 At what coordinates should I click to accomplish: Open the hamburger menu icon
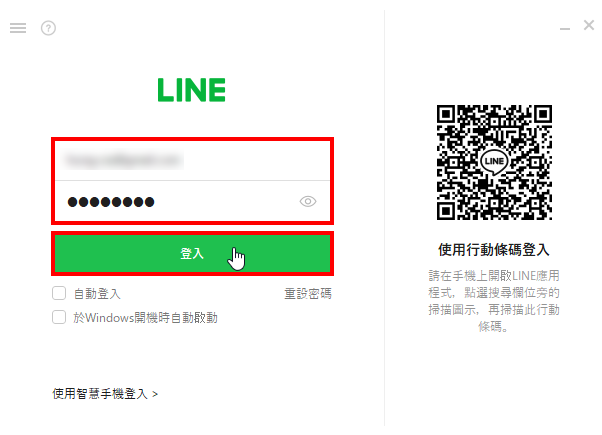[18, 28]
